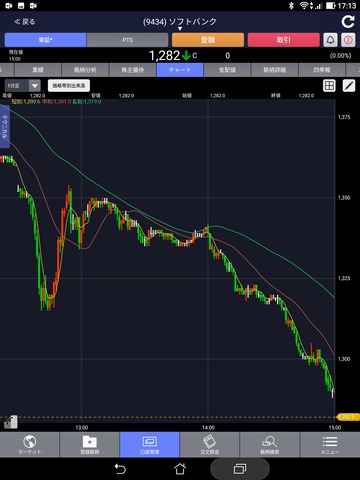360x480 pixels.
Task: Switch to the 銘柄分析 tab
Action: (x=85, y=70)
